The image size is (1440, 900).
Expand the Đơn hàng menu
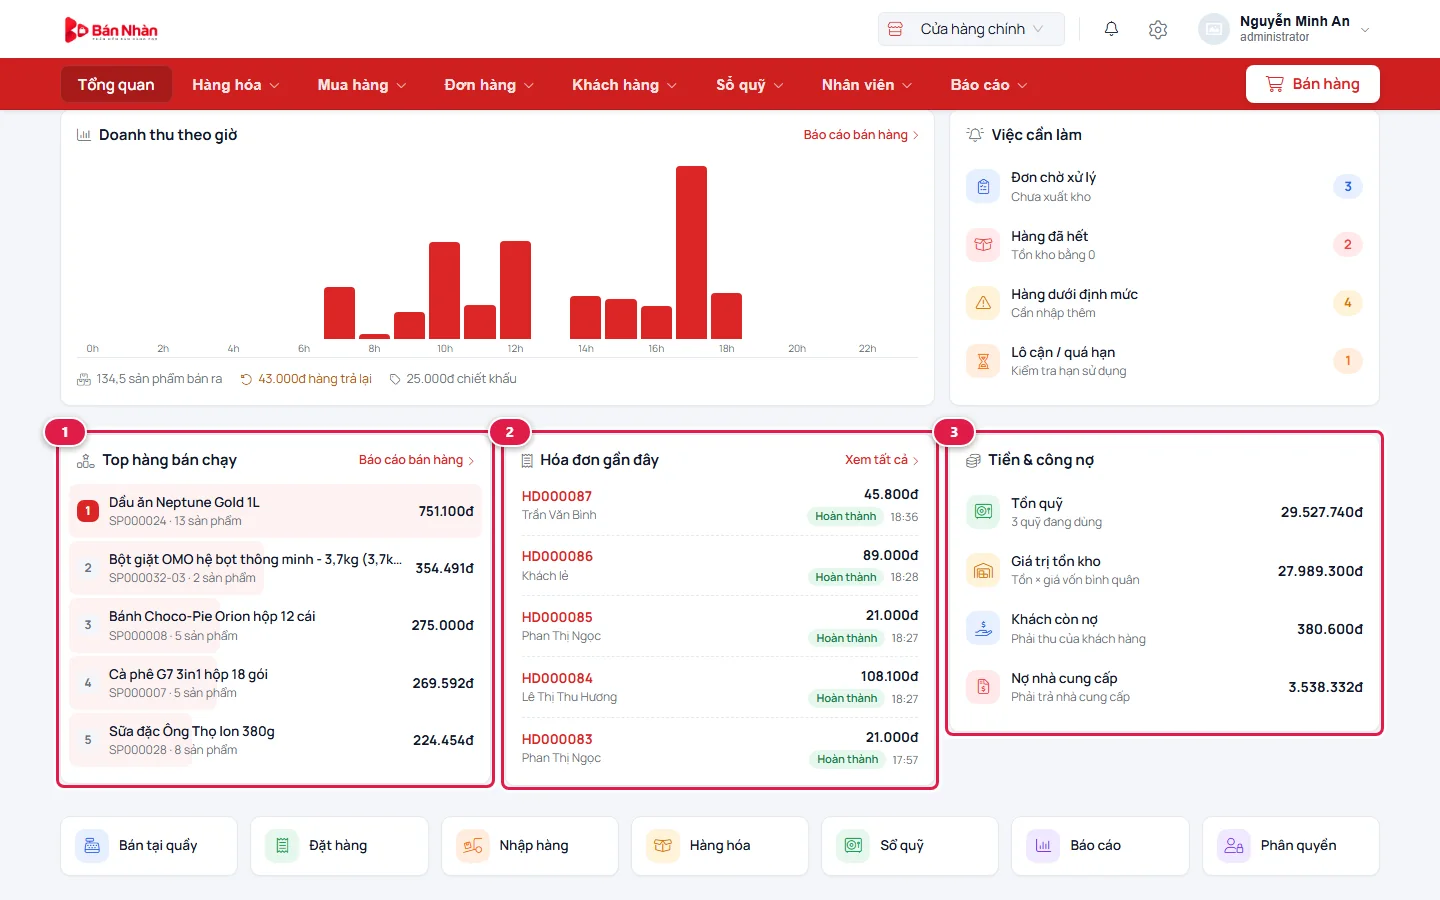click(x=489, y=85)
